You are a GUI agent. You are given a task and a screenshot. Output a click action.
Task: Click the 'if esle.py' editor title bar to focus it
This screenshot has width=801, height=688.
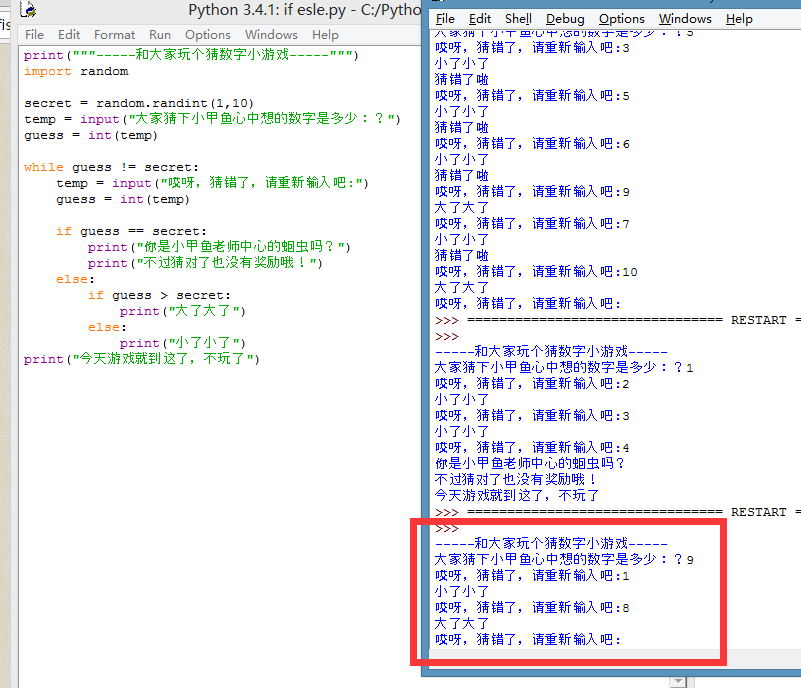click(250, 10)
